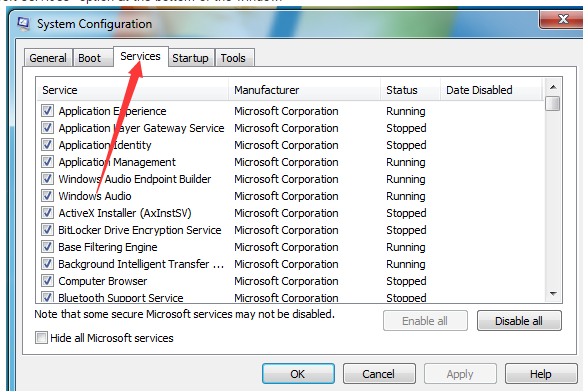Viewport: 583px width, 391px height.
Task: Click the Apply button
Action: 460,374
